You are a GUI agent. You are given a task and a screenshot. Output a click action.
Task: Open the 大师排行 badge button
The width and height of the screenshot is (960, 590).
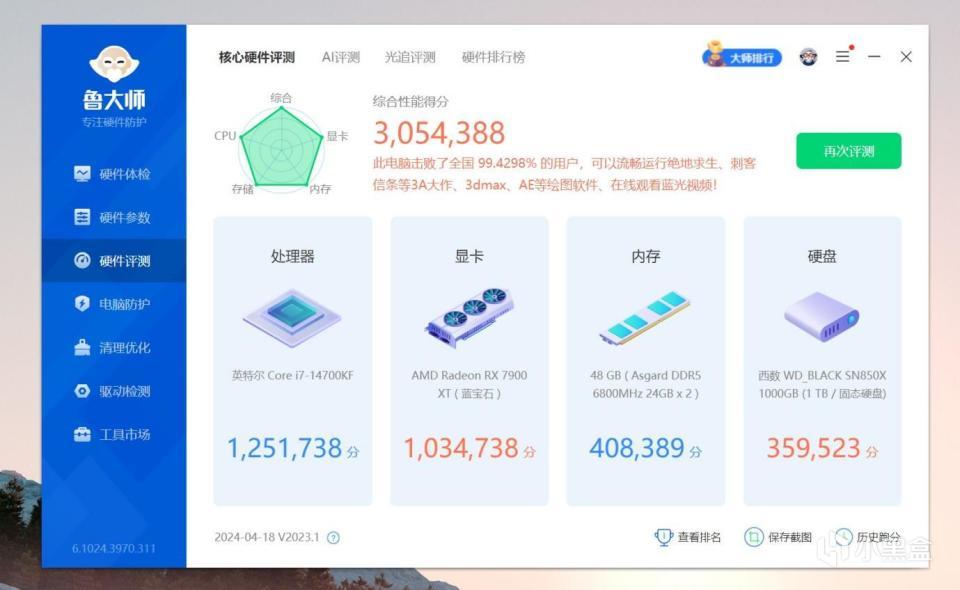click(741, 57)
